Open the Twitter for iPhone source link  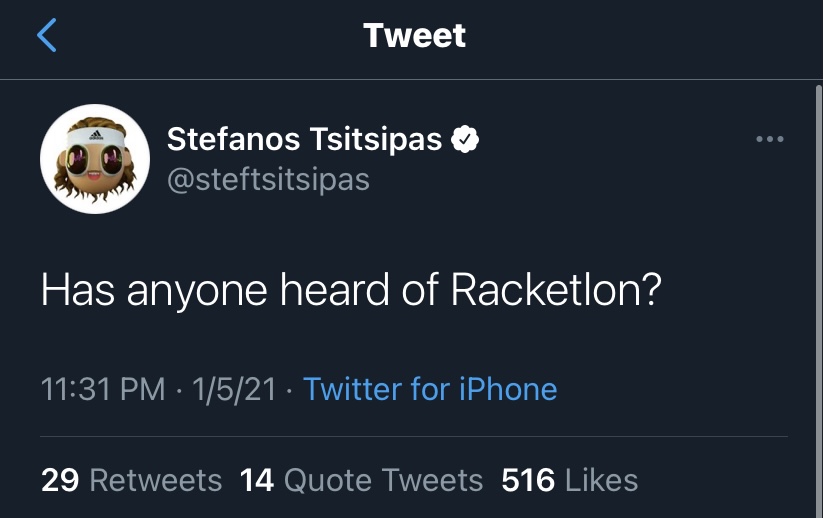coord(430,388)
